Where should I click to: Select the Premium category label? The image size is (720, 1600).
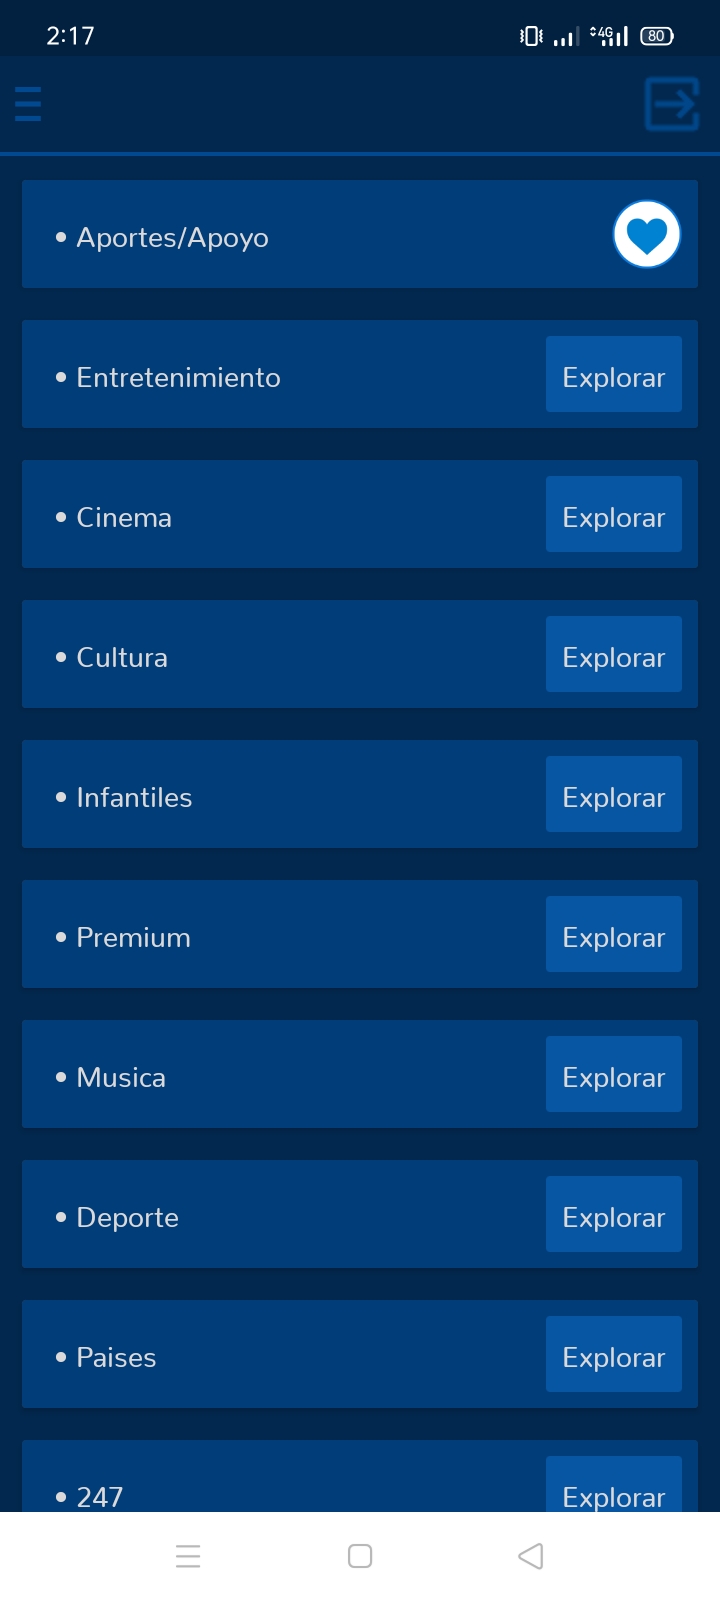tap(133, 938)
